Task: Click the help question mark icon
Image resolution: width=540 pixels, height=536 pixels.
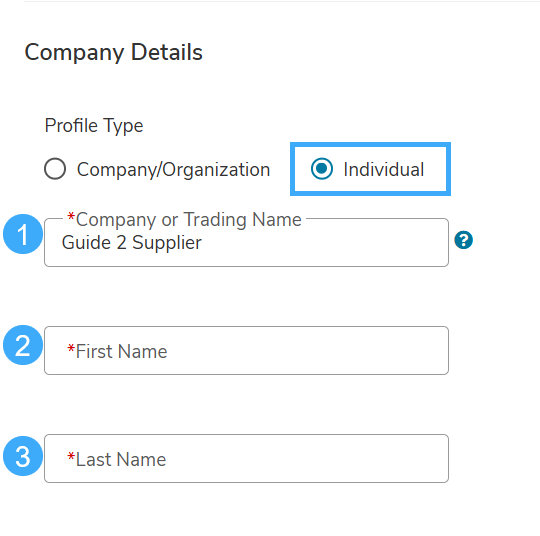Action: [x=463, y=240]
